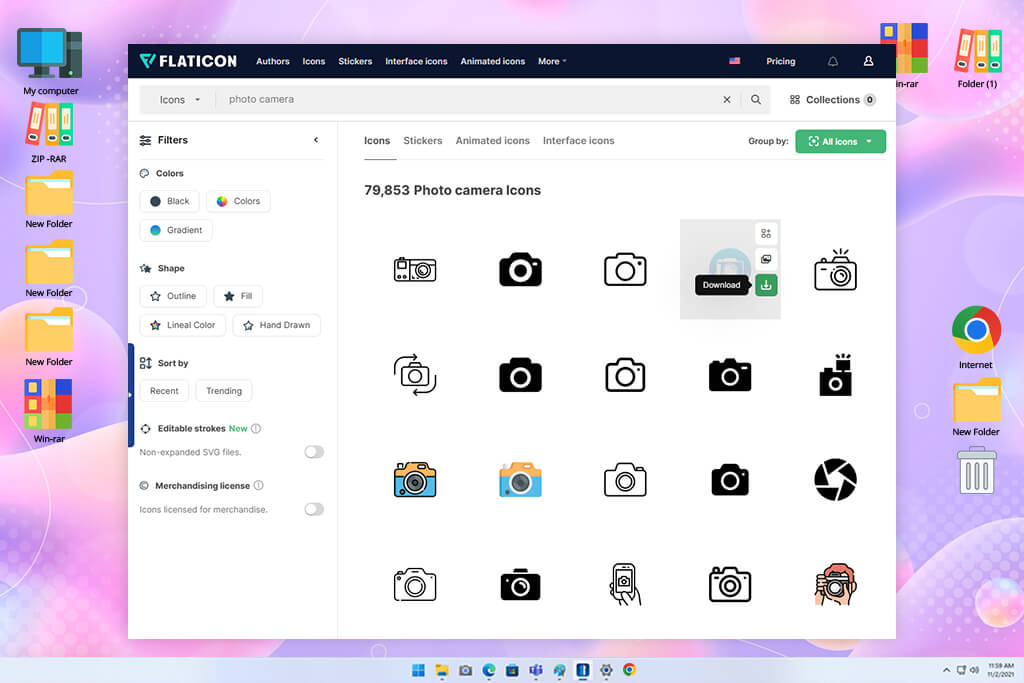The width and height of the screenshot is (1024, 683).
Task: Filter by Outline shape
Action: coord(173,296)
